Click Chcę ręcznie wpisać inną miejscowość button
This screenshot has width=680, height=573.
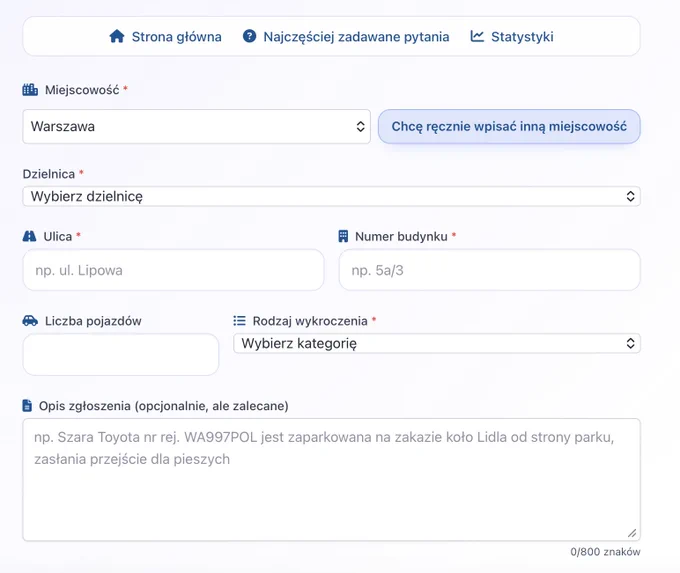pos(509,127)
